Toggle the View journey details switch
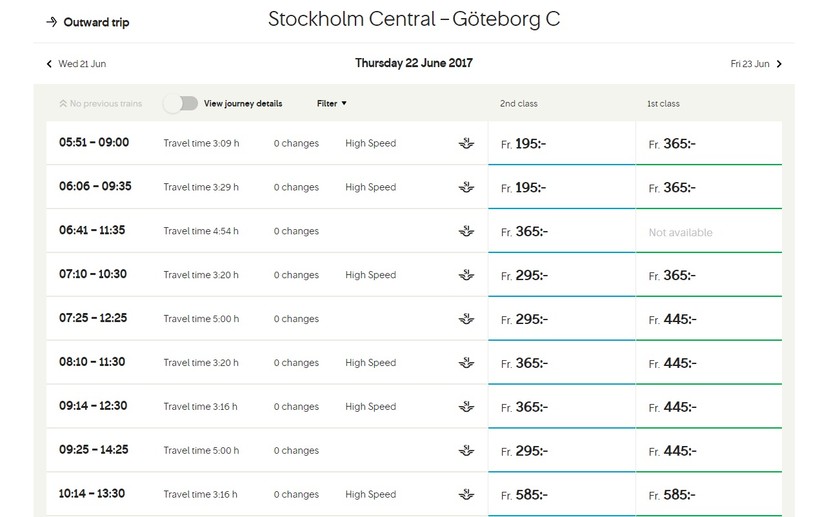Viewport: 820px width, 517px height. [x=181, y=103]
